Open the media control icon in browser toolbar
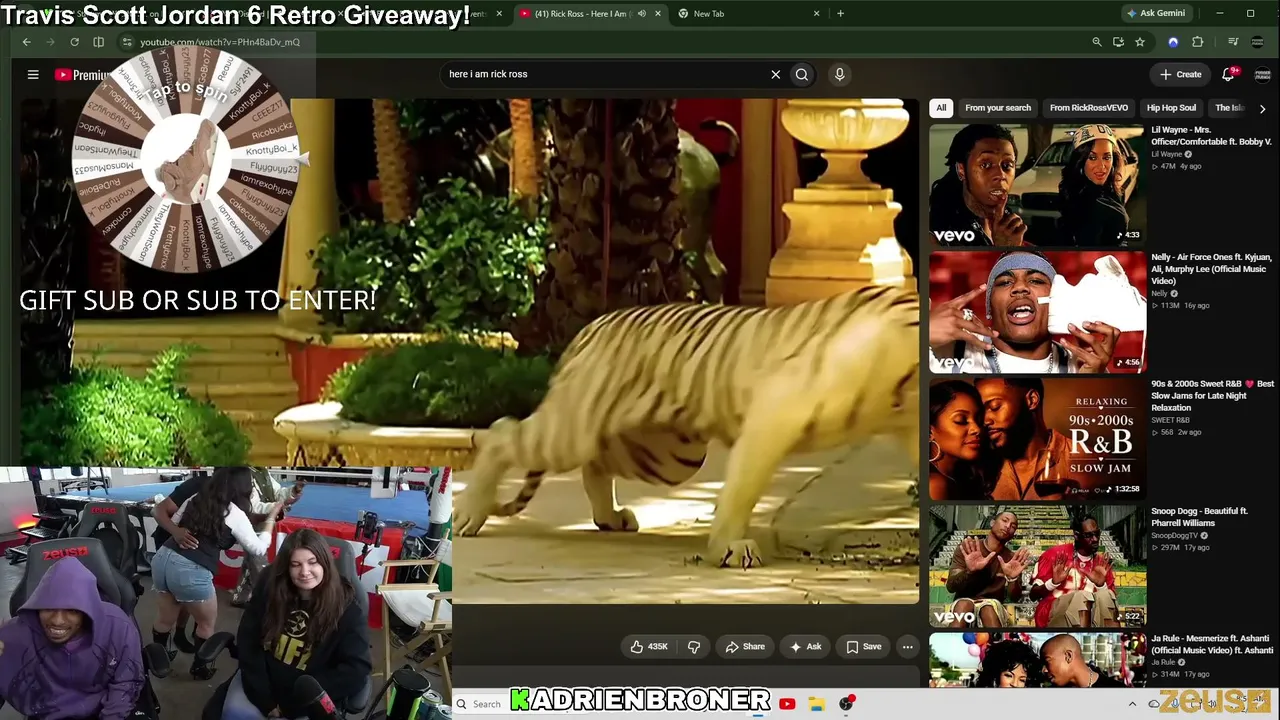1280x720 pixels. (x=1233, y=42)
